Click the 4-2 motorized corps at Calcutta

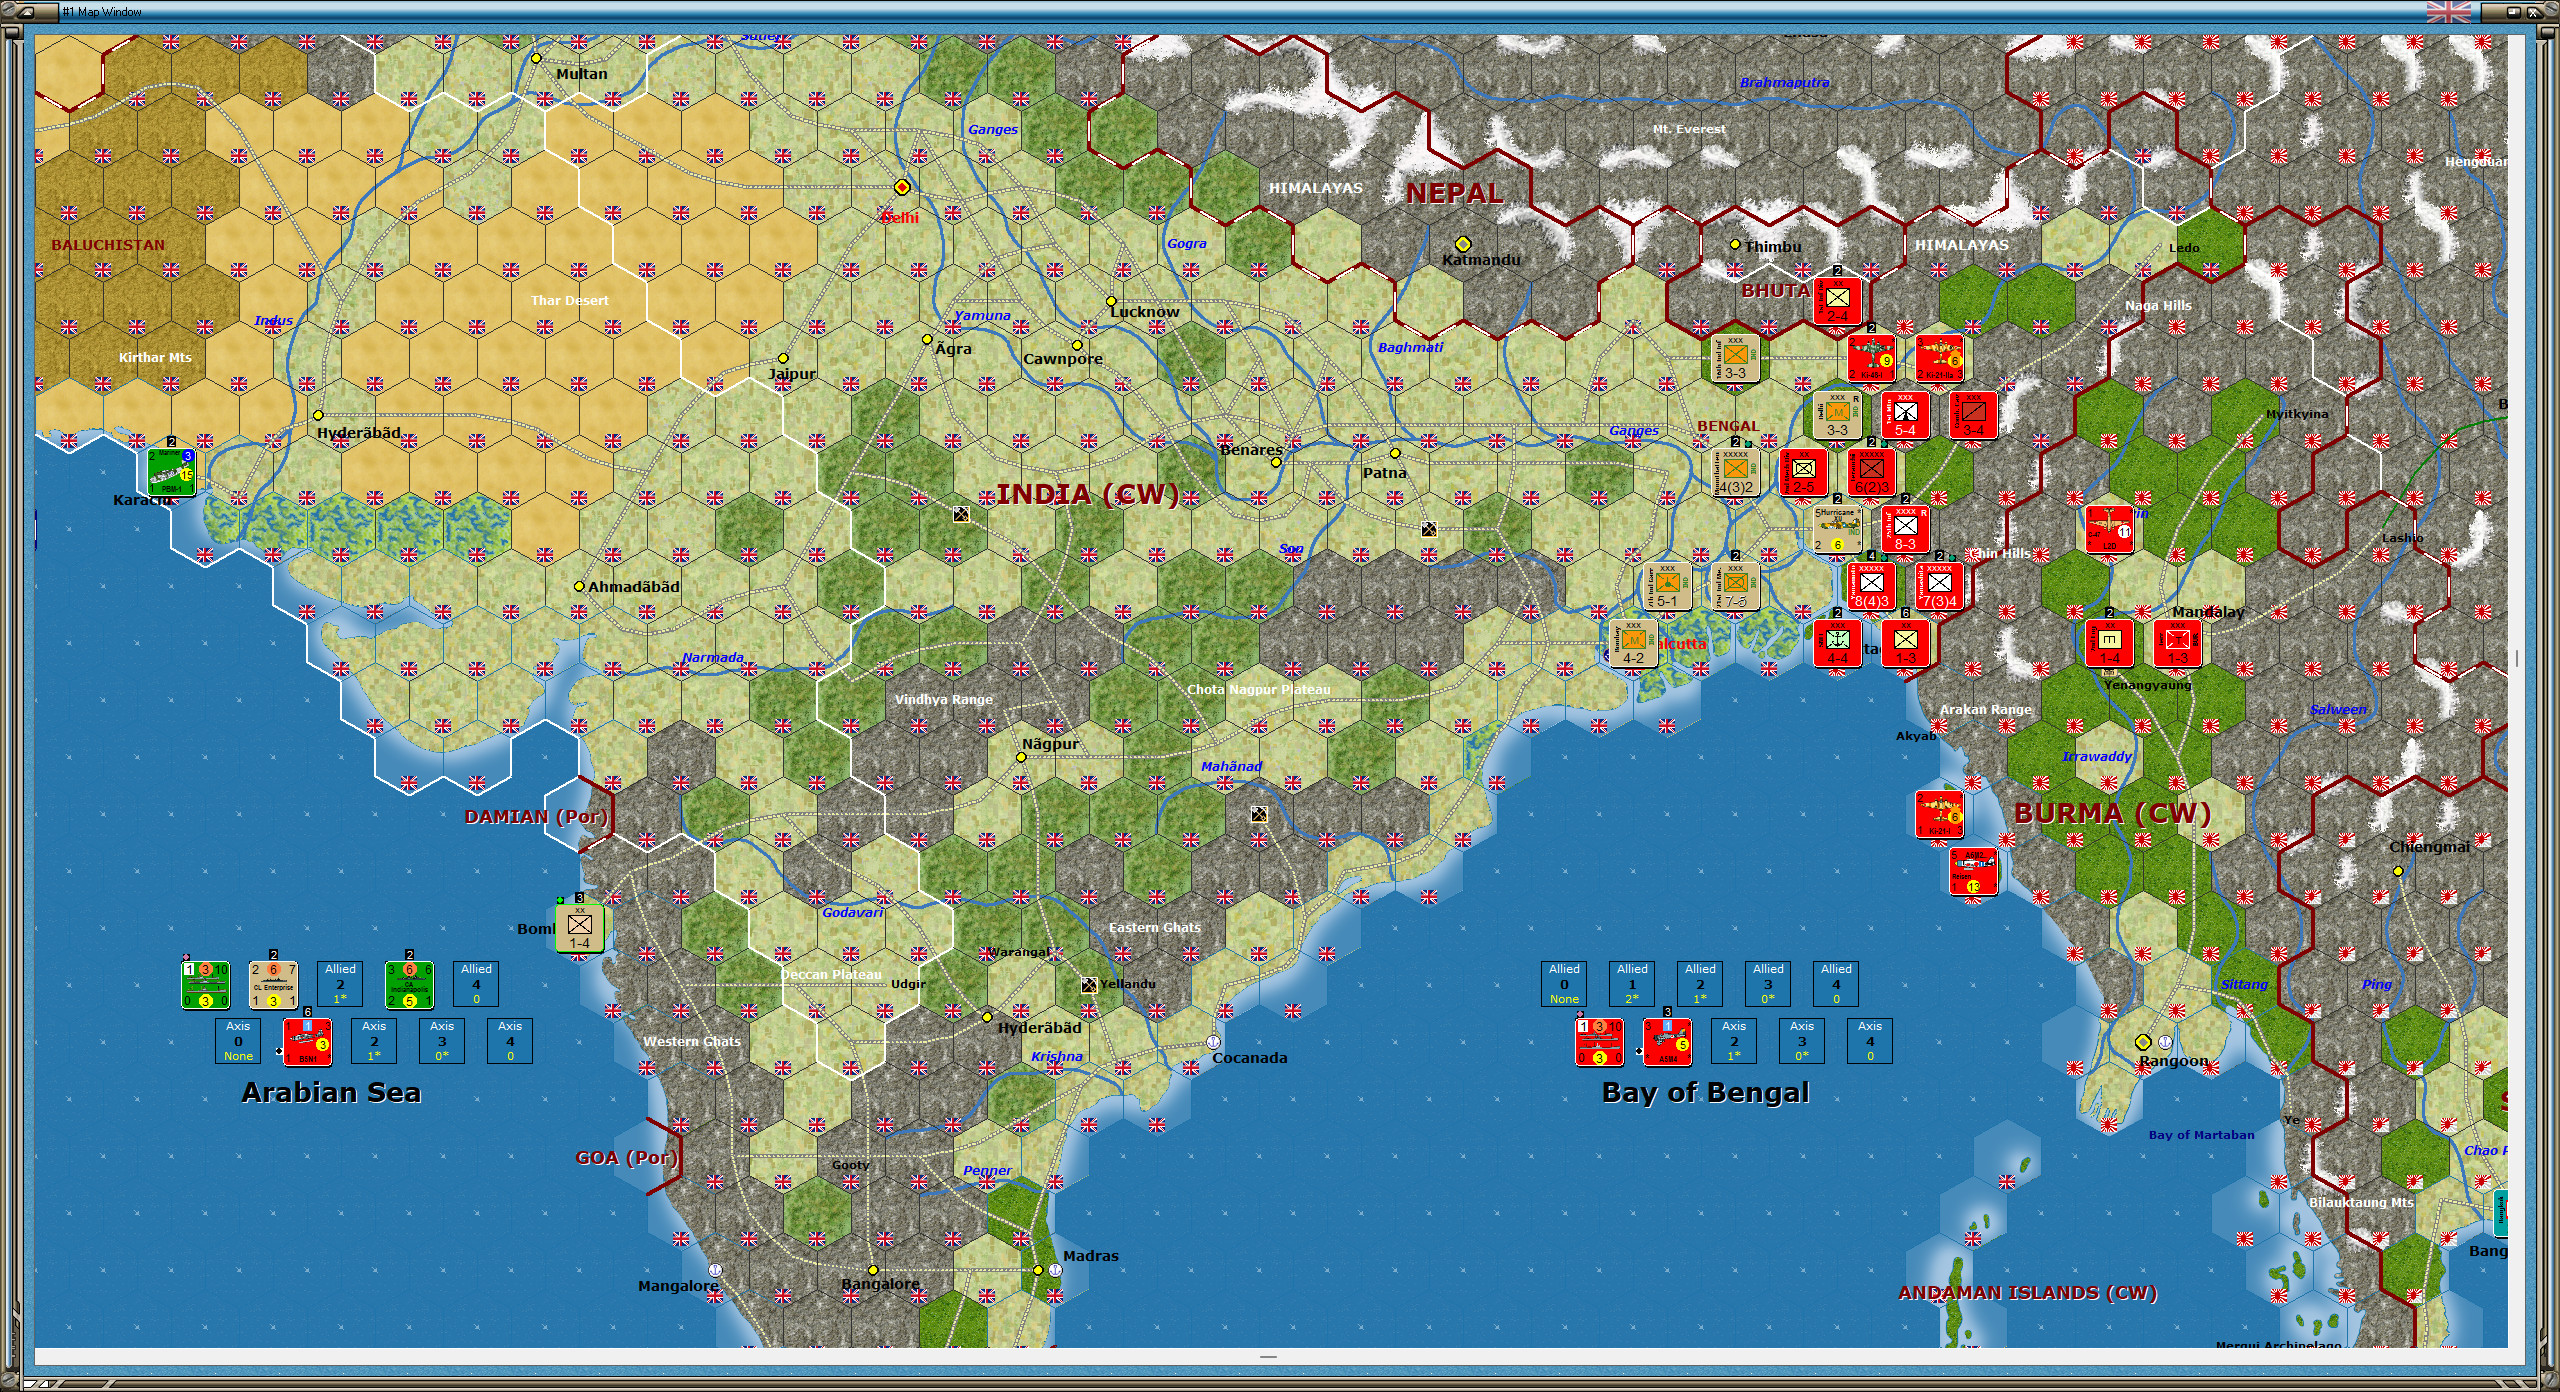1633,644
